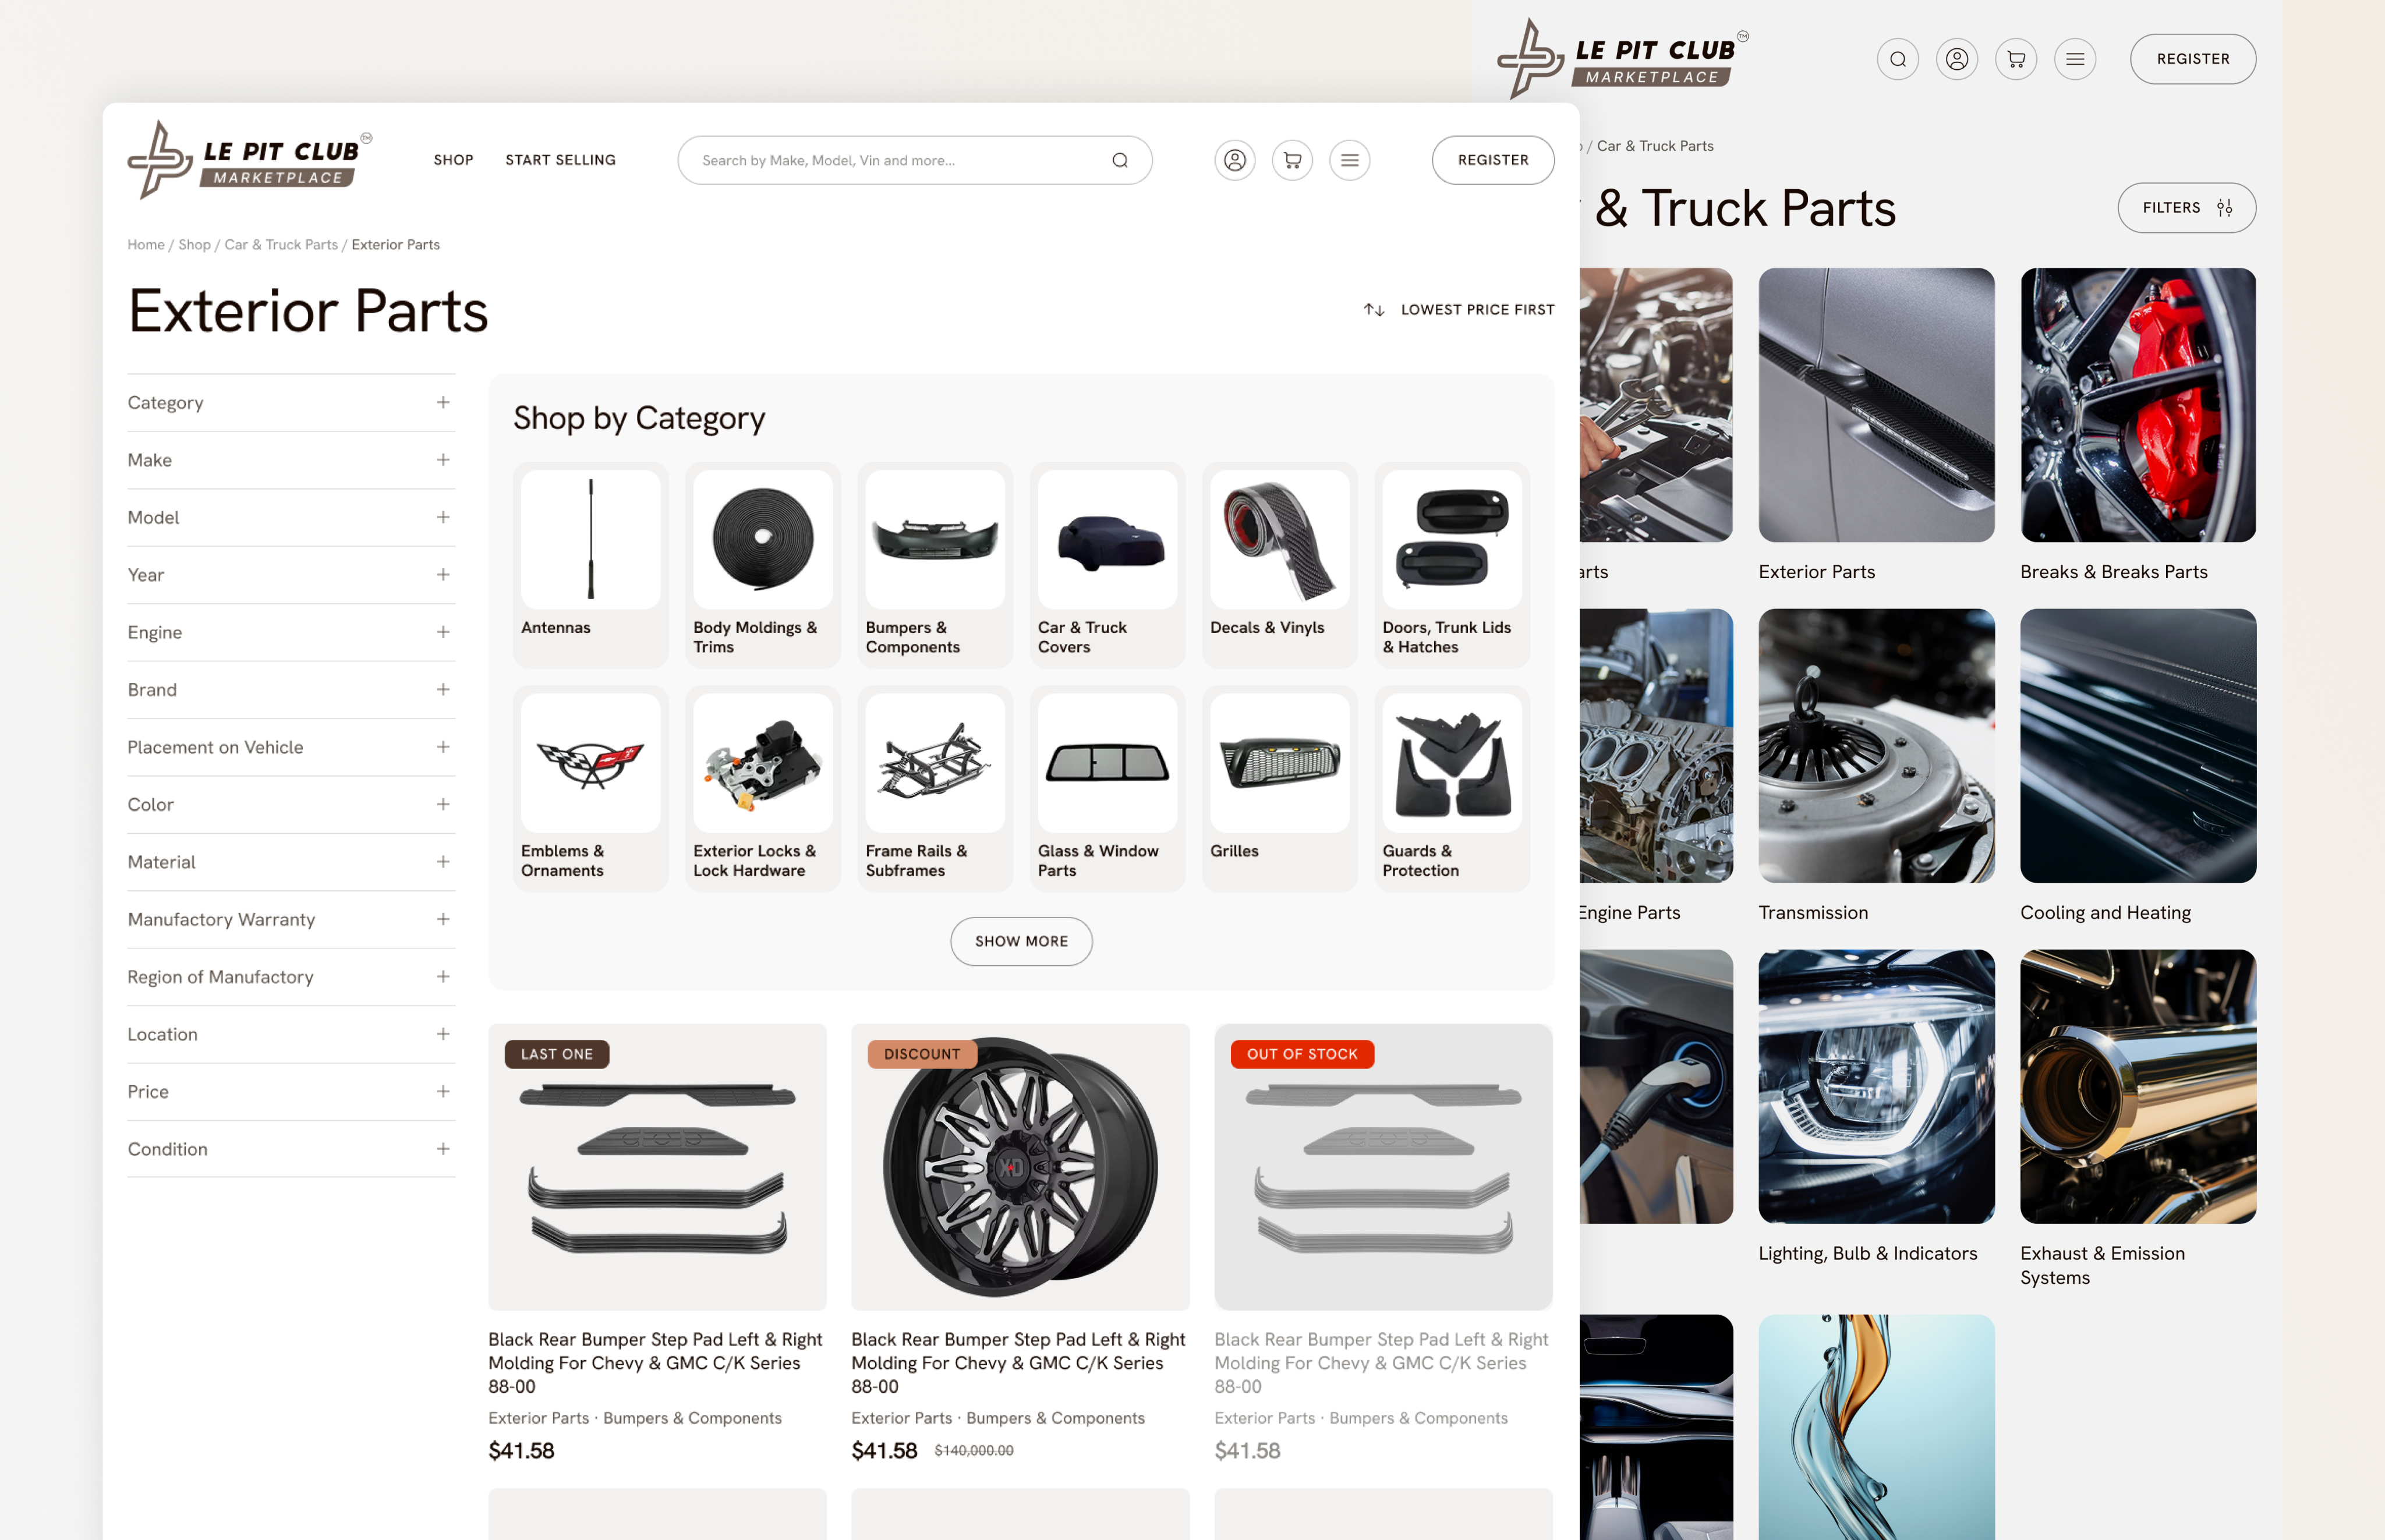Open the Emblems & Ornaments category tile
2385x1540 pixels.
591,788
